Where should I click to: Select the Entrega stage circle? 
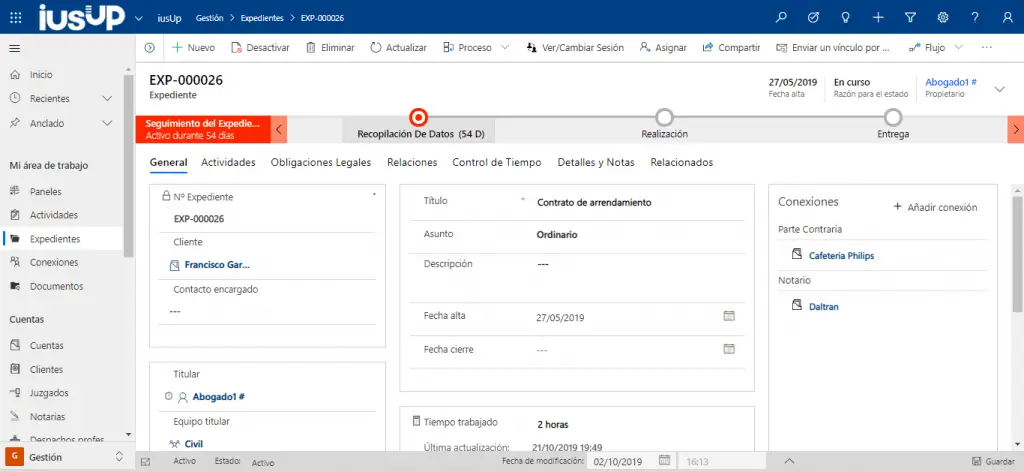pos(893,117)
